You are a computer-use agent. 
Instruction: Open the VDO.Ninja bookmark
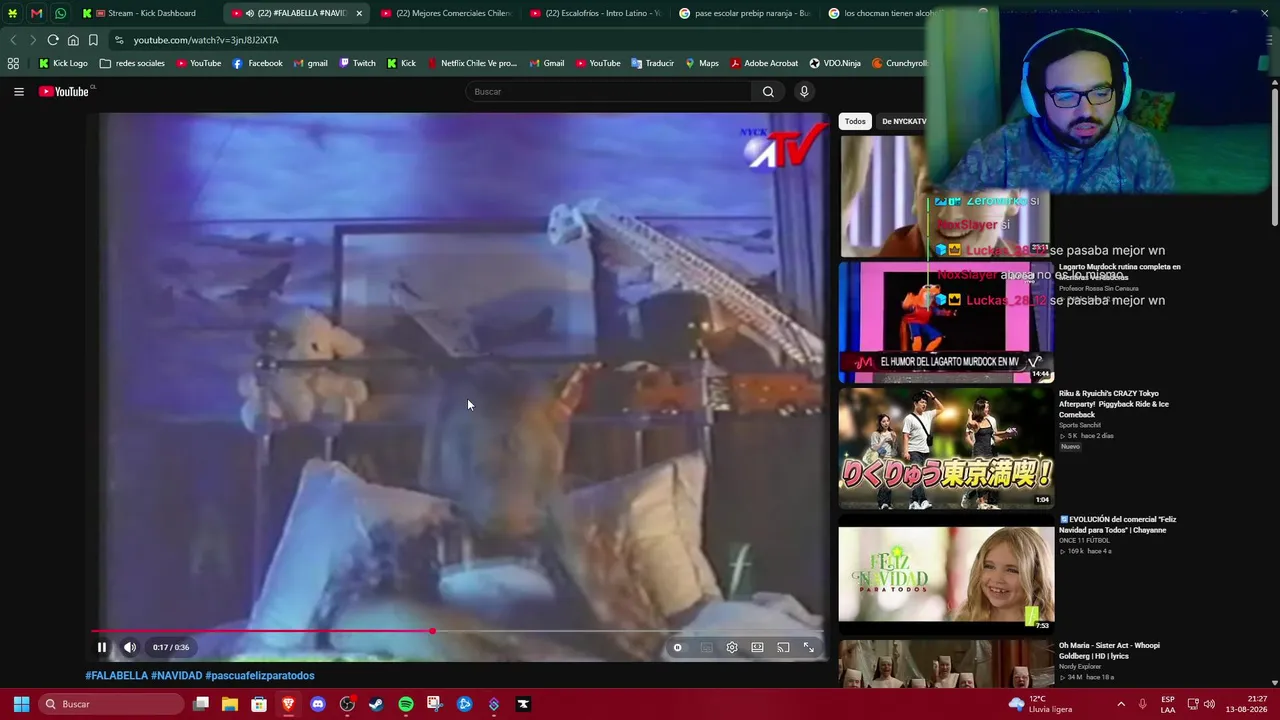tap(835, 63)
